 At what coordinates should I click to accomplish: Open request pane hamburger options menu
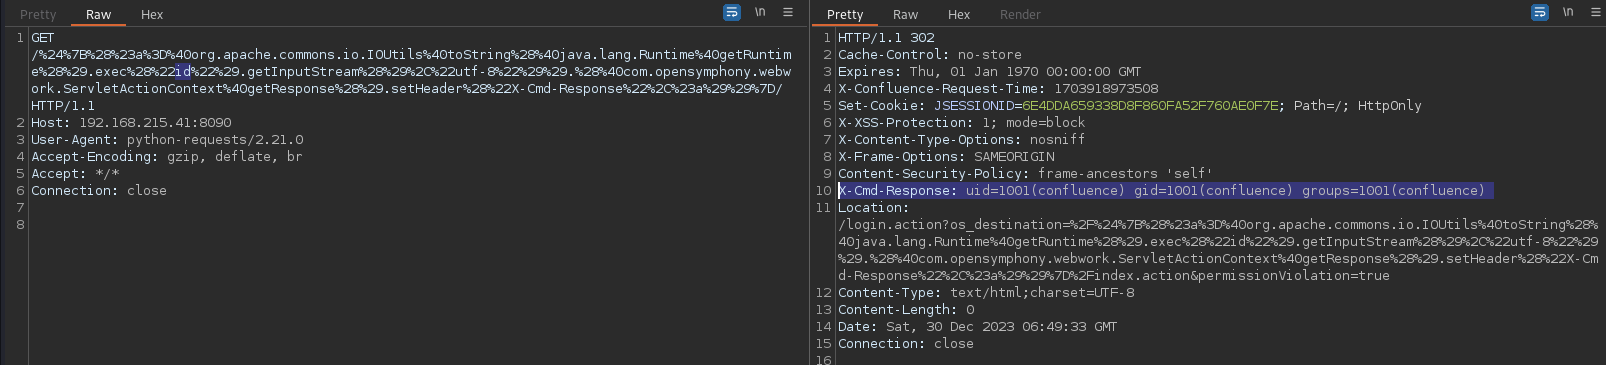point(788,13)
